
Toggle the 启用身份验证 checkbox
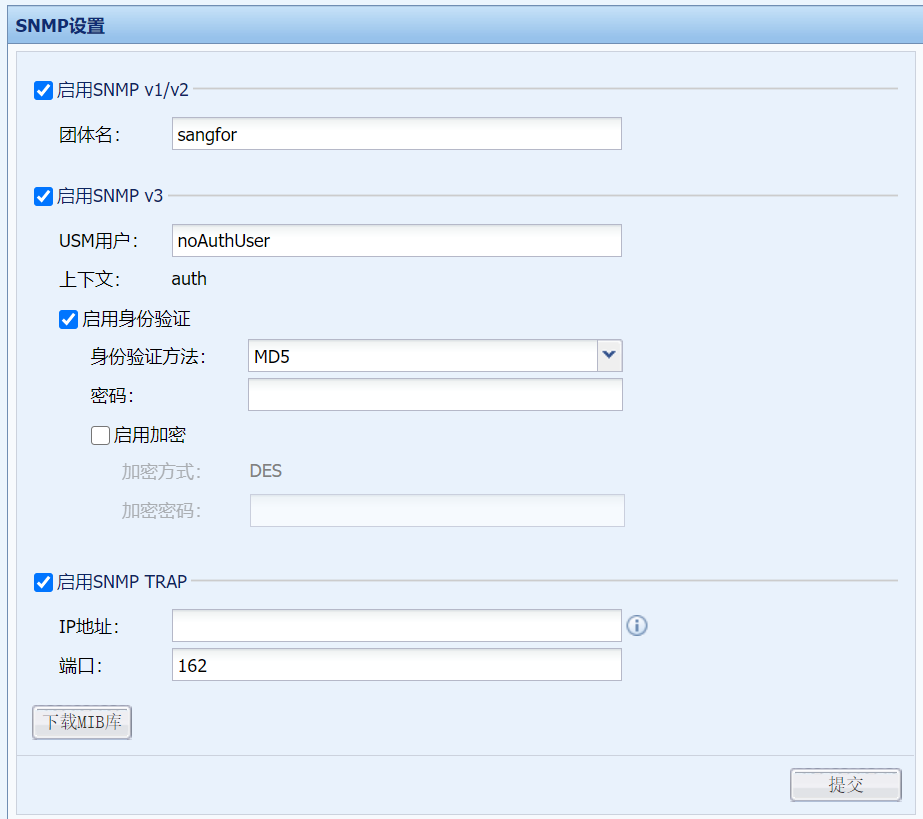point(67,319)
